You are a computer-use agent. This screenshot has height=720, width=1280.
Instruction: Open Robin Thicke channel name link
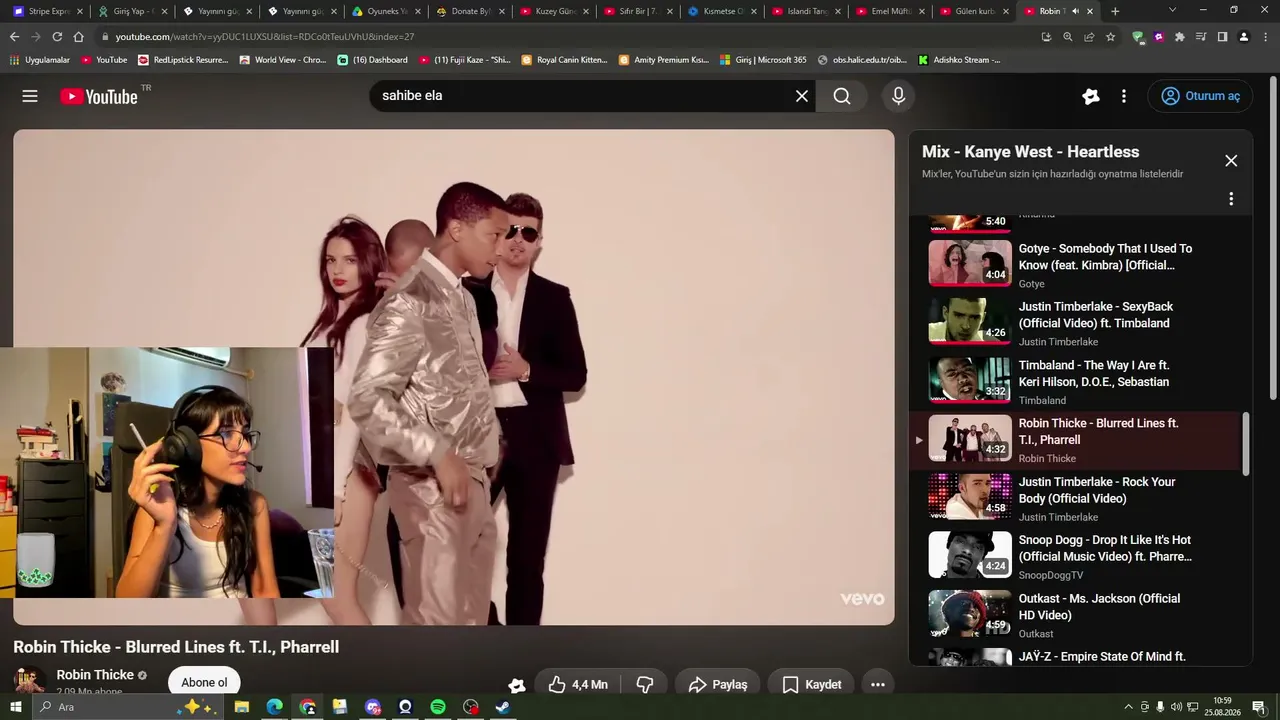pos(95,675)
